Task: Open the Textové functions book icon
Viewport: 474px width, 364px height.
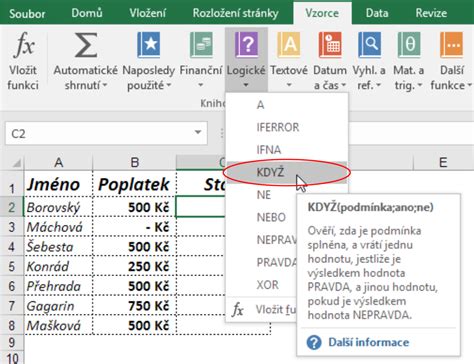Action: pyautogui.click(x=289, y=45)
